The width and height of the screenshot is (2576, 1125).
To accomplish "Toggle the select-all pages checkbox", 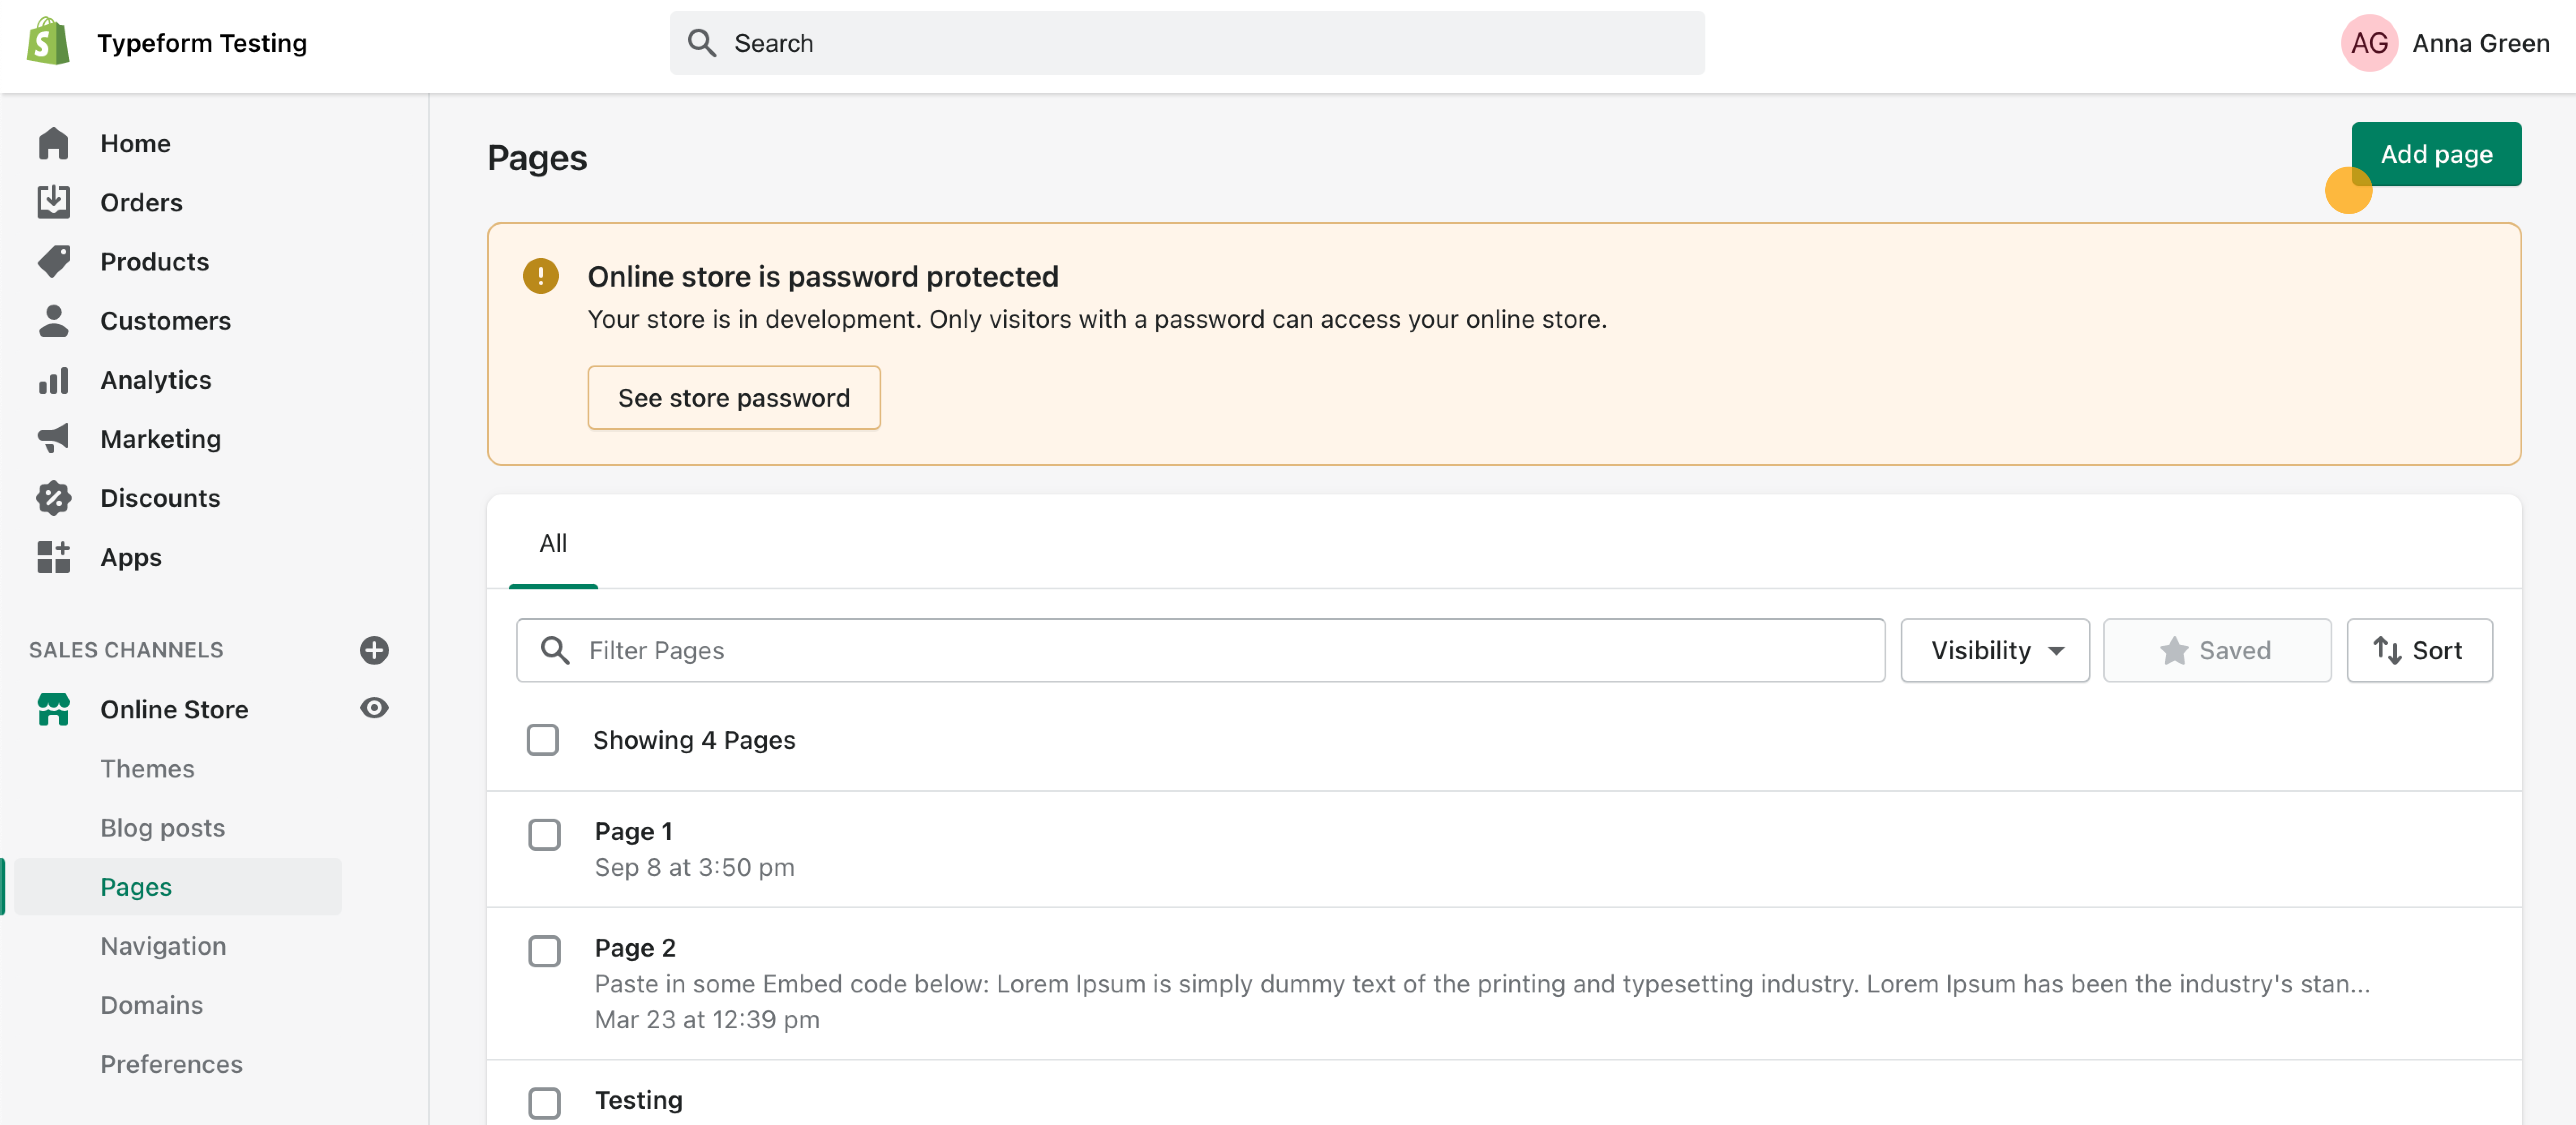I will click(x=542, y=740).
